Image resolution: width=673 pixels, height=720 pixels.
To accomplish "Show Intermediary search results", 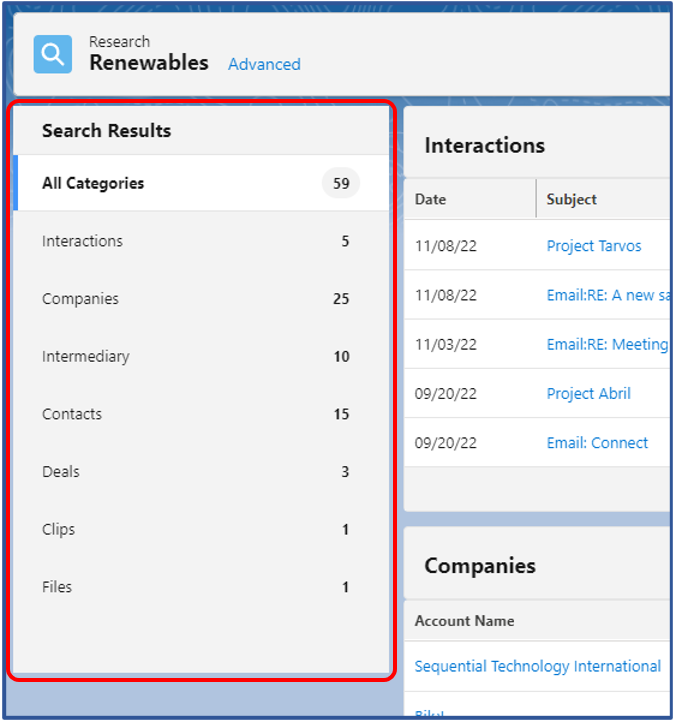I will tap(202, 356).
